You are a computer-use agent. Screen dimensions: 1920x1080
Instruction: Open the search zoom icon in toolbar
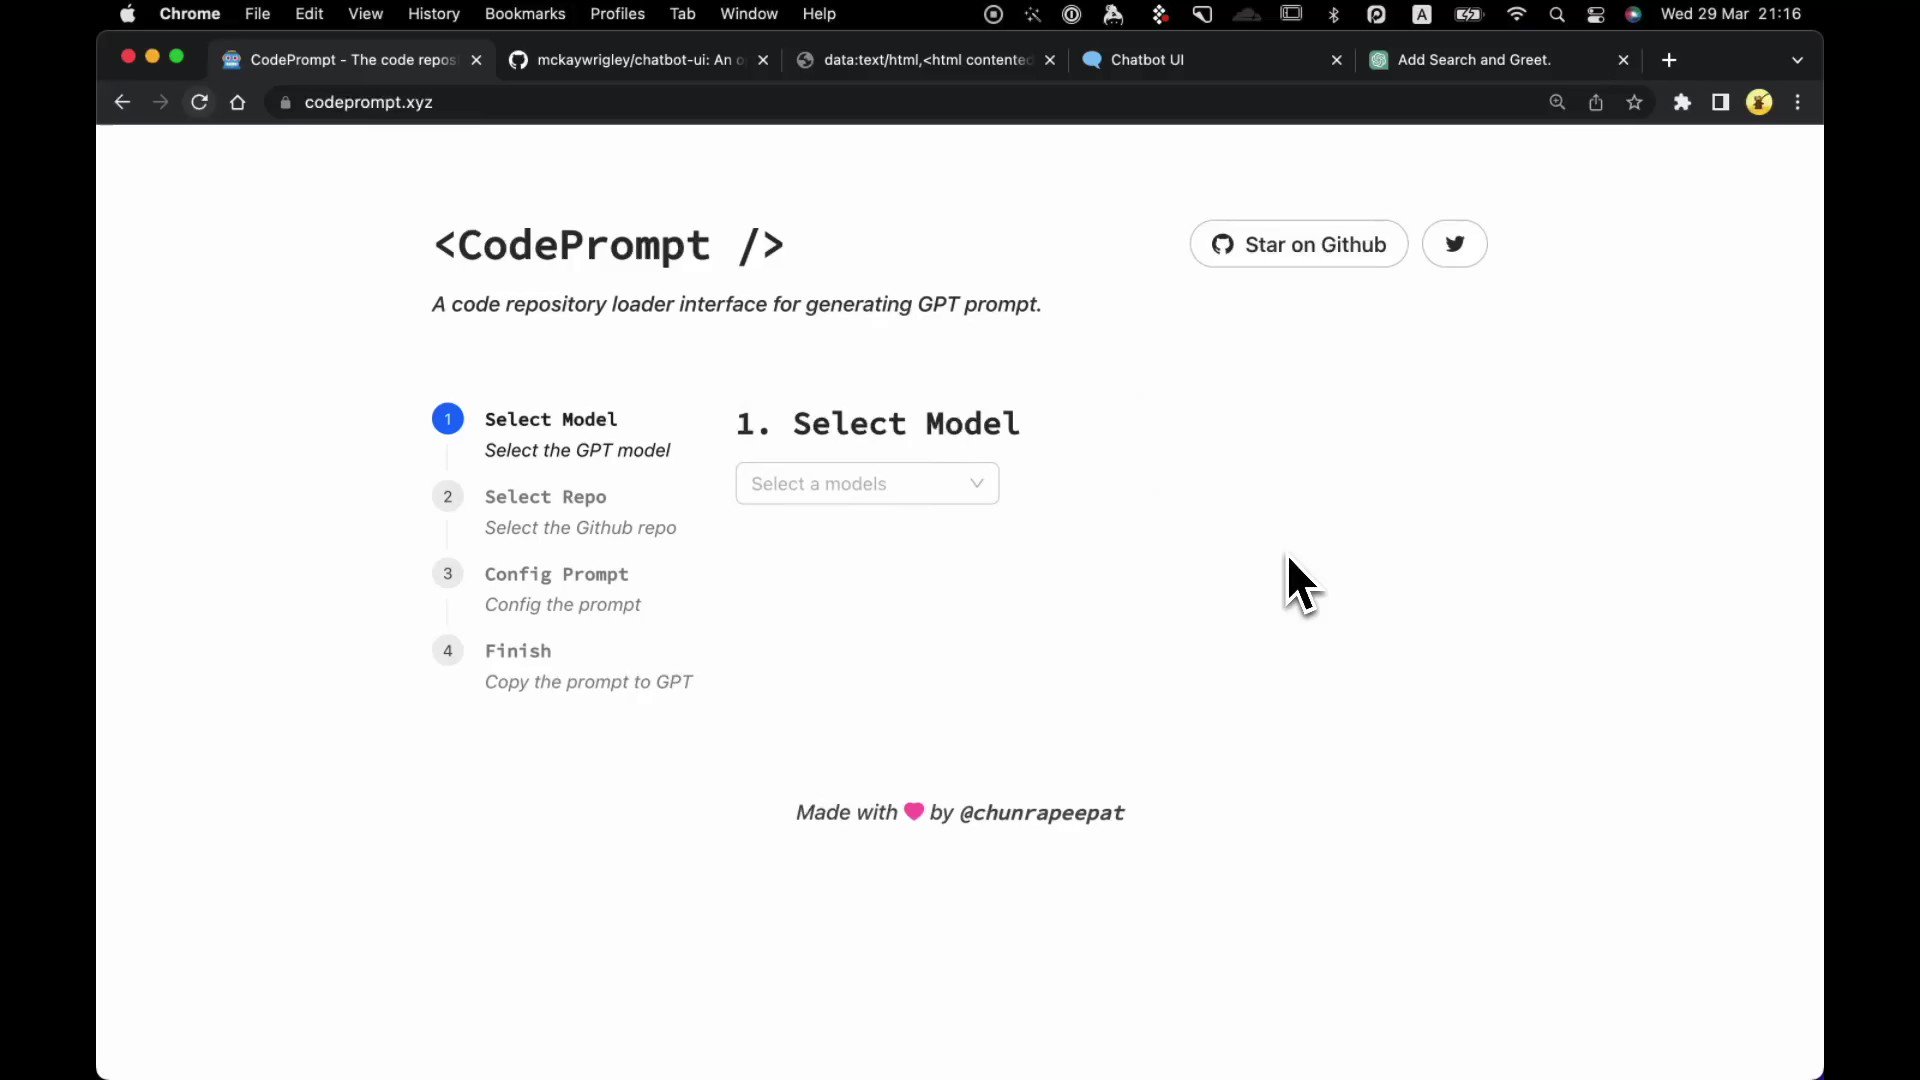pyautogui.click(x=1557, y=102)
